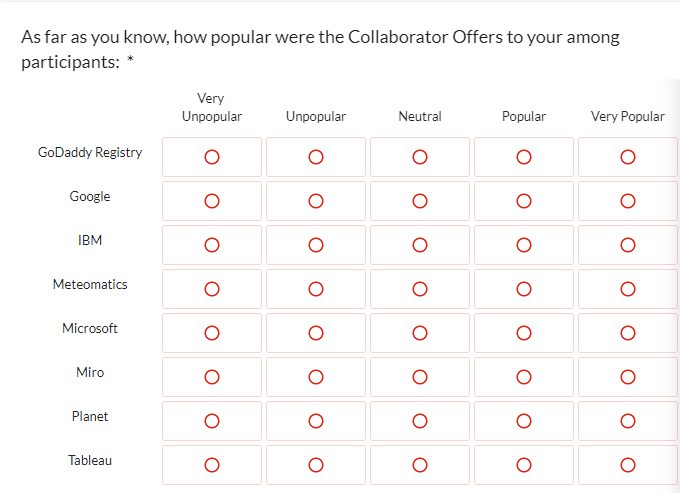Select Popular for GoDaddy Registry
The height and width of the screenshot is (493, 680).
click(524, 157)
